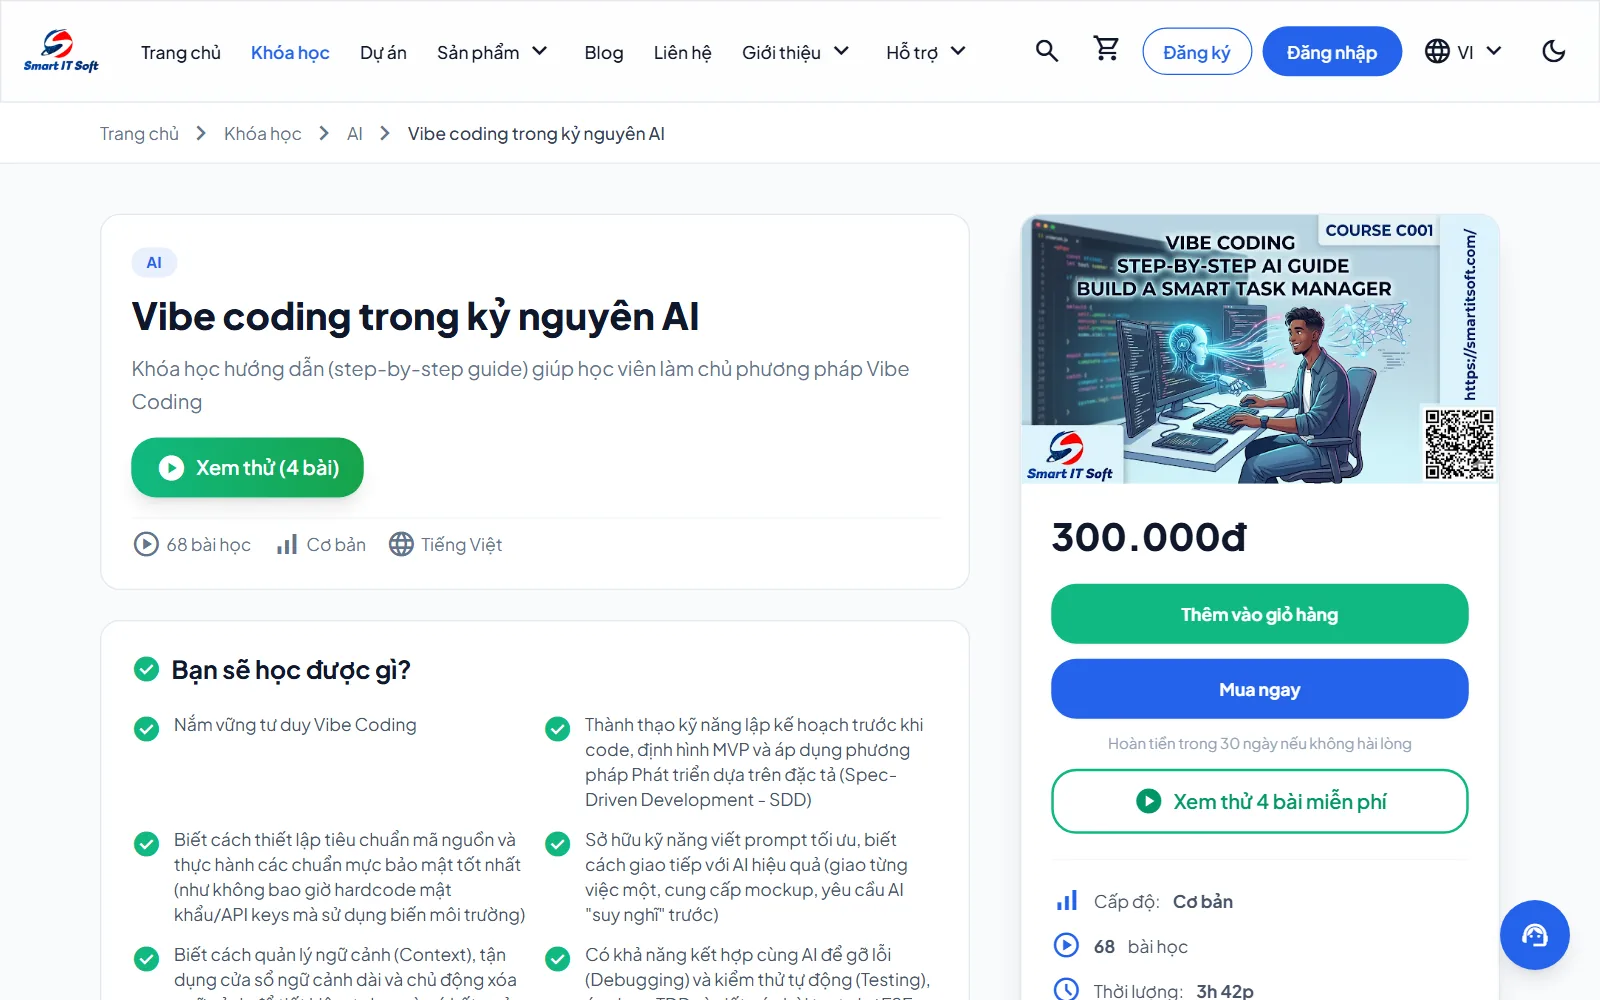Click the Cấp độ bars icon in sidebar
This screenshot has width=1600, height=1000.
[x=1067, y=901]
